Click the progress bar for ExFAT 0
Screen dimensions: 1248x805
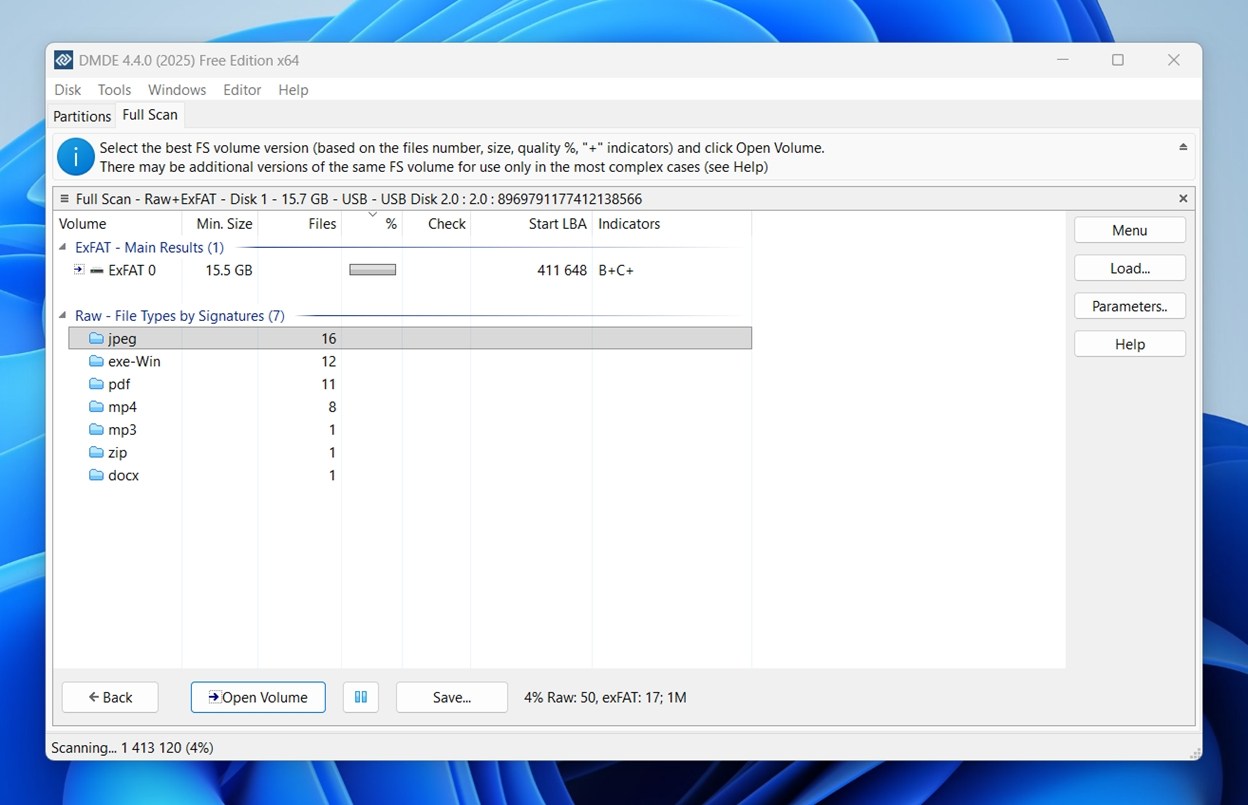tap(371, 270)
